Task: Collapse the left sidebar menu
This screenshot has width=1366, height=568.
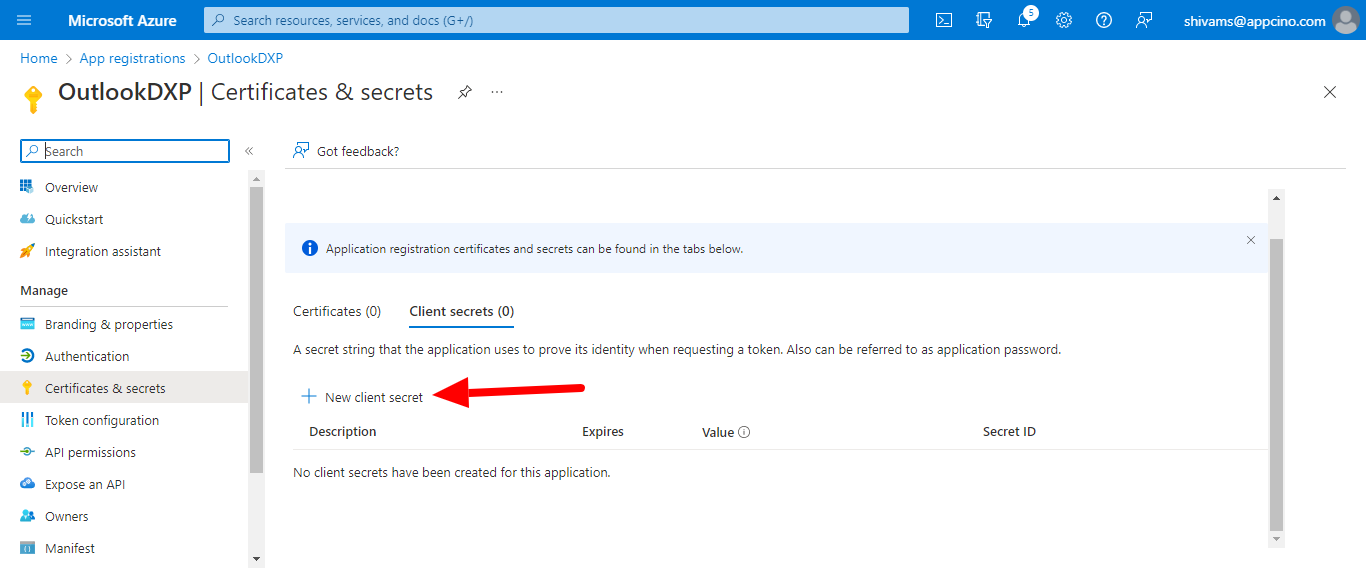Action: tap(249, 151)
